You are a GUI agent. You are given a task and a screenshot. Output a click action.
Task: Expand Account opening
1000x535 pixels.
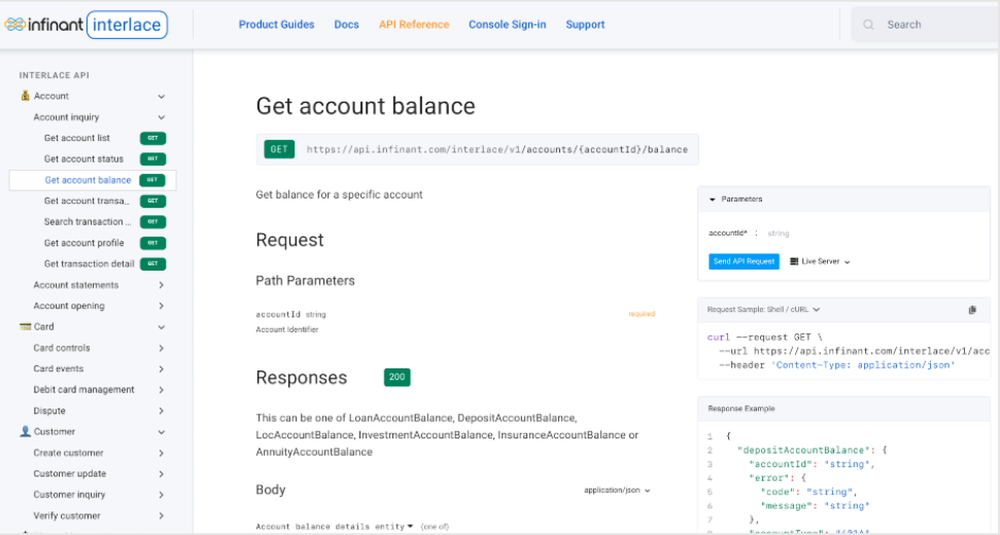[161, 306]
